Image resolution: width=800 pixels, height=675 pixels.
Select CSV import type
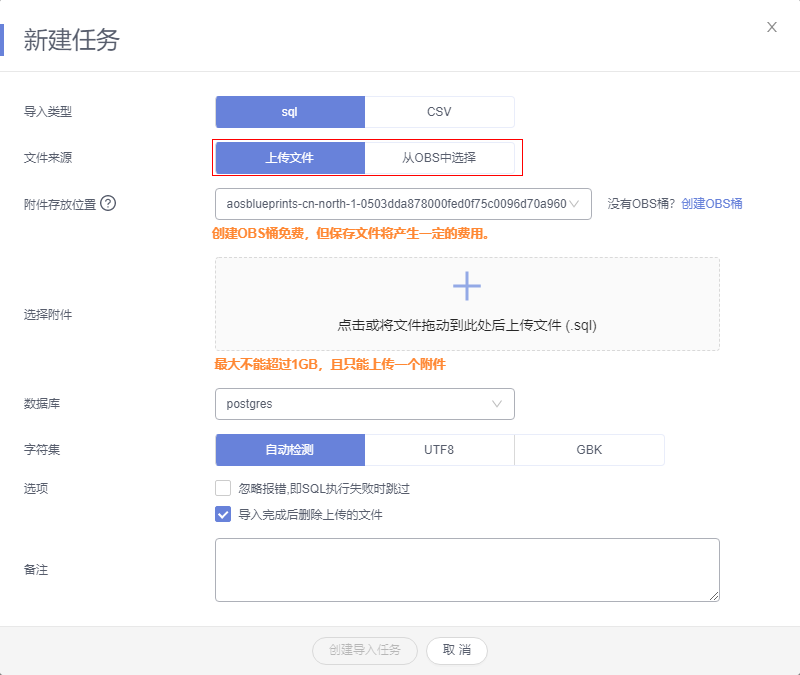439,112
